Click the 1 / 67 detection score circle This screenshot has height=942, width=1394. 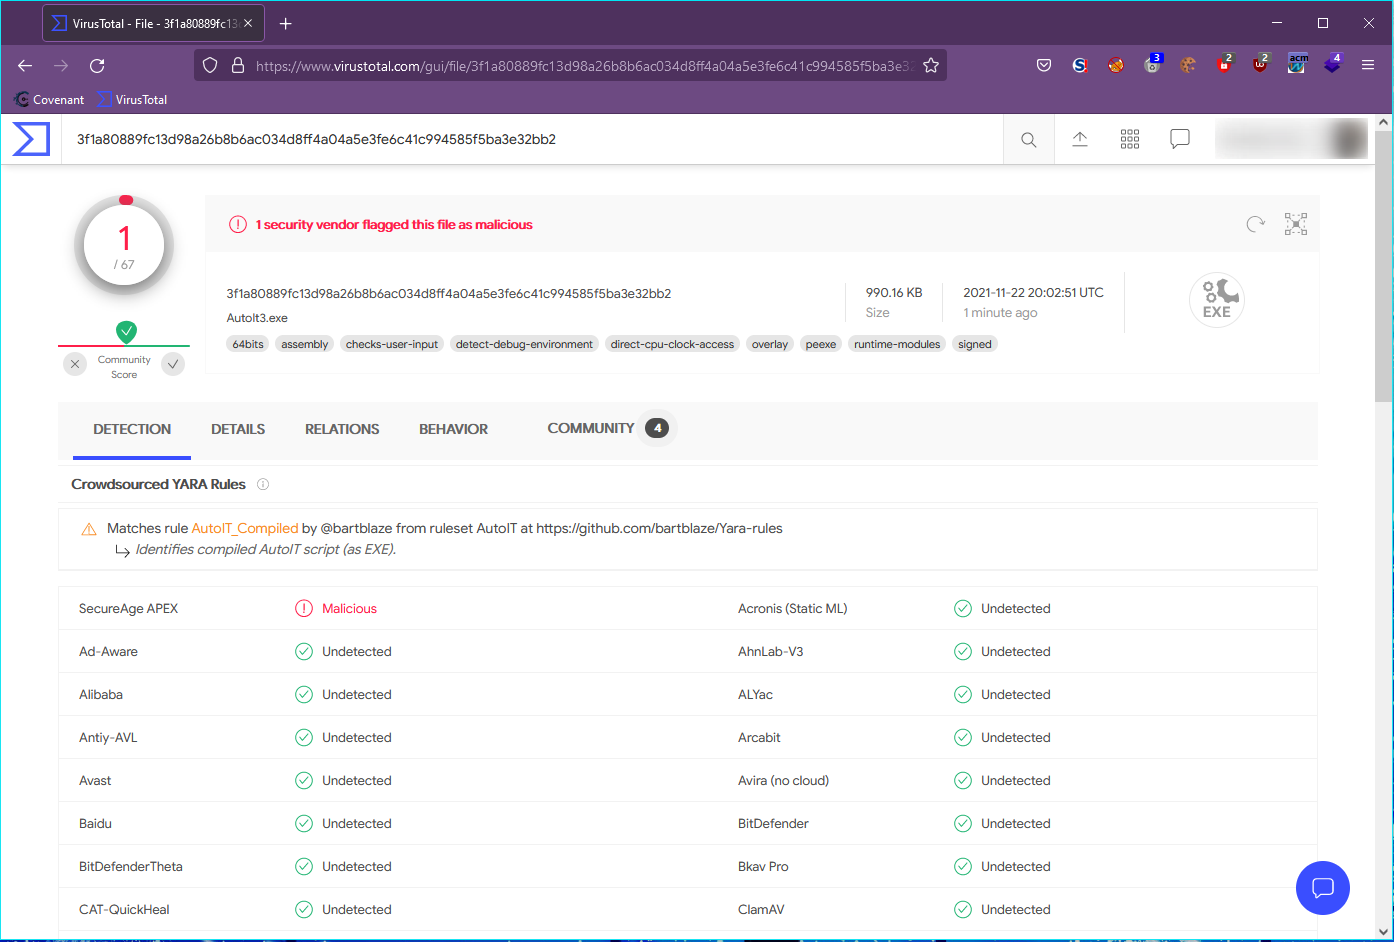[x=124, y=245]
